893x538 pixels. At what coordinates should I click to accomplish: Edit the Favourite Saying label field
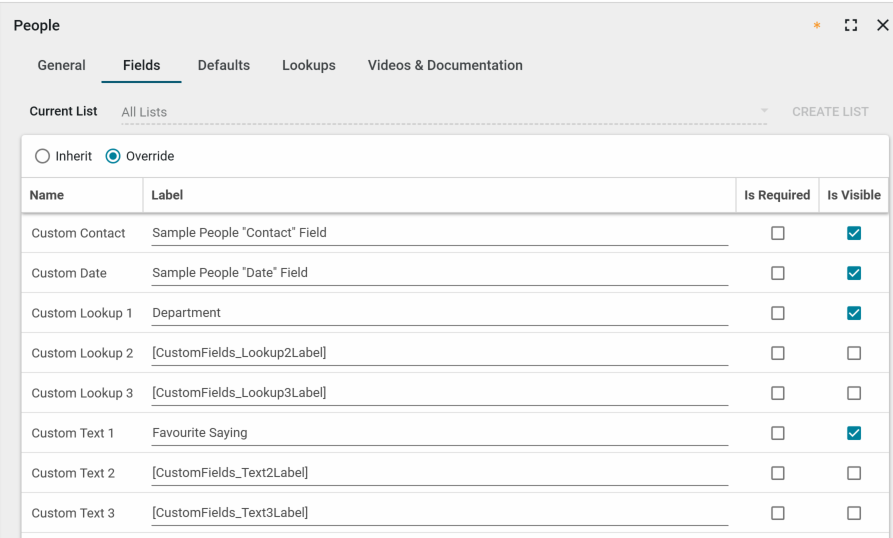[439, 433]
